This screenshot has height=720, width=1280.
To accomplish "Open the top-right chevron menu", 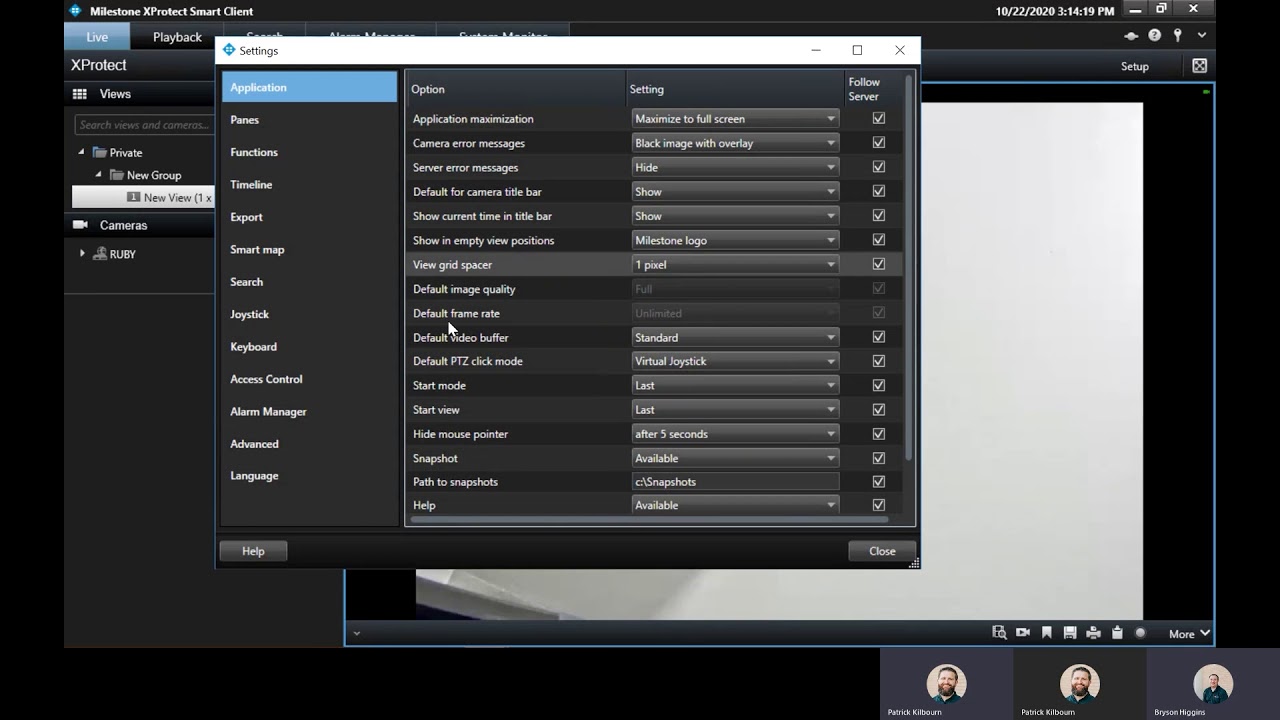I will click(1202, 35).
